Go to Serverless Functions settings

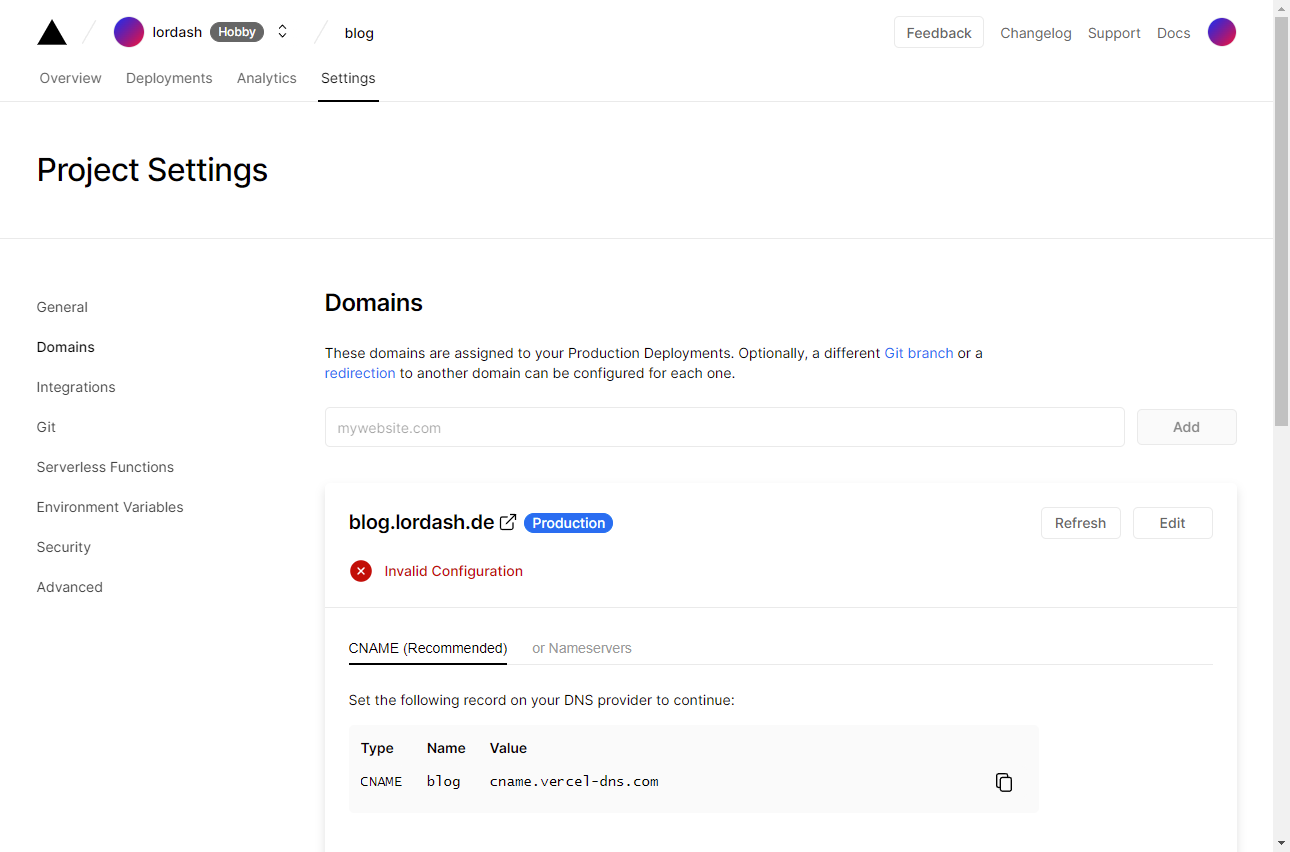point(105,467)
